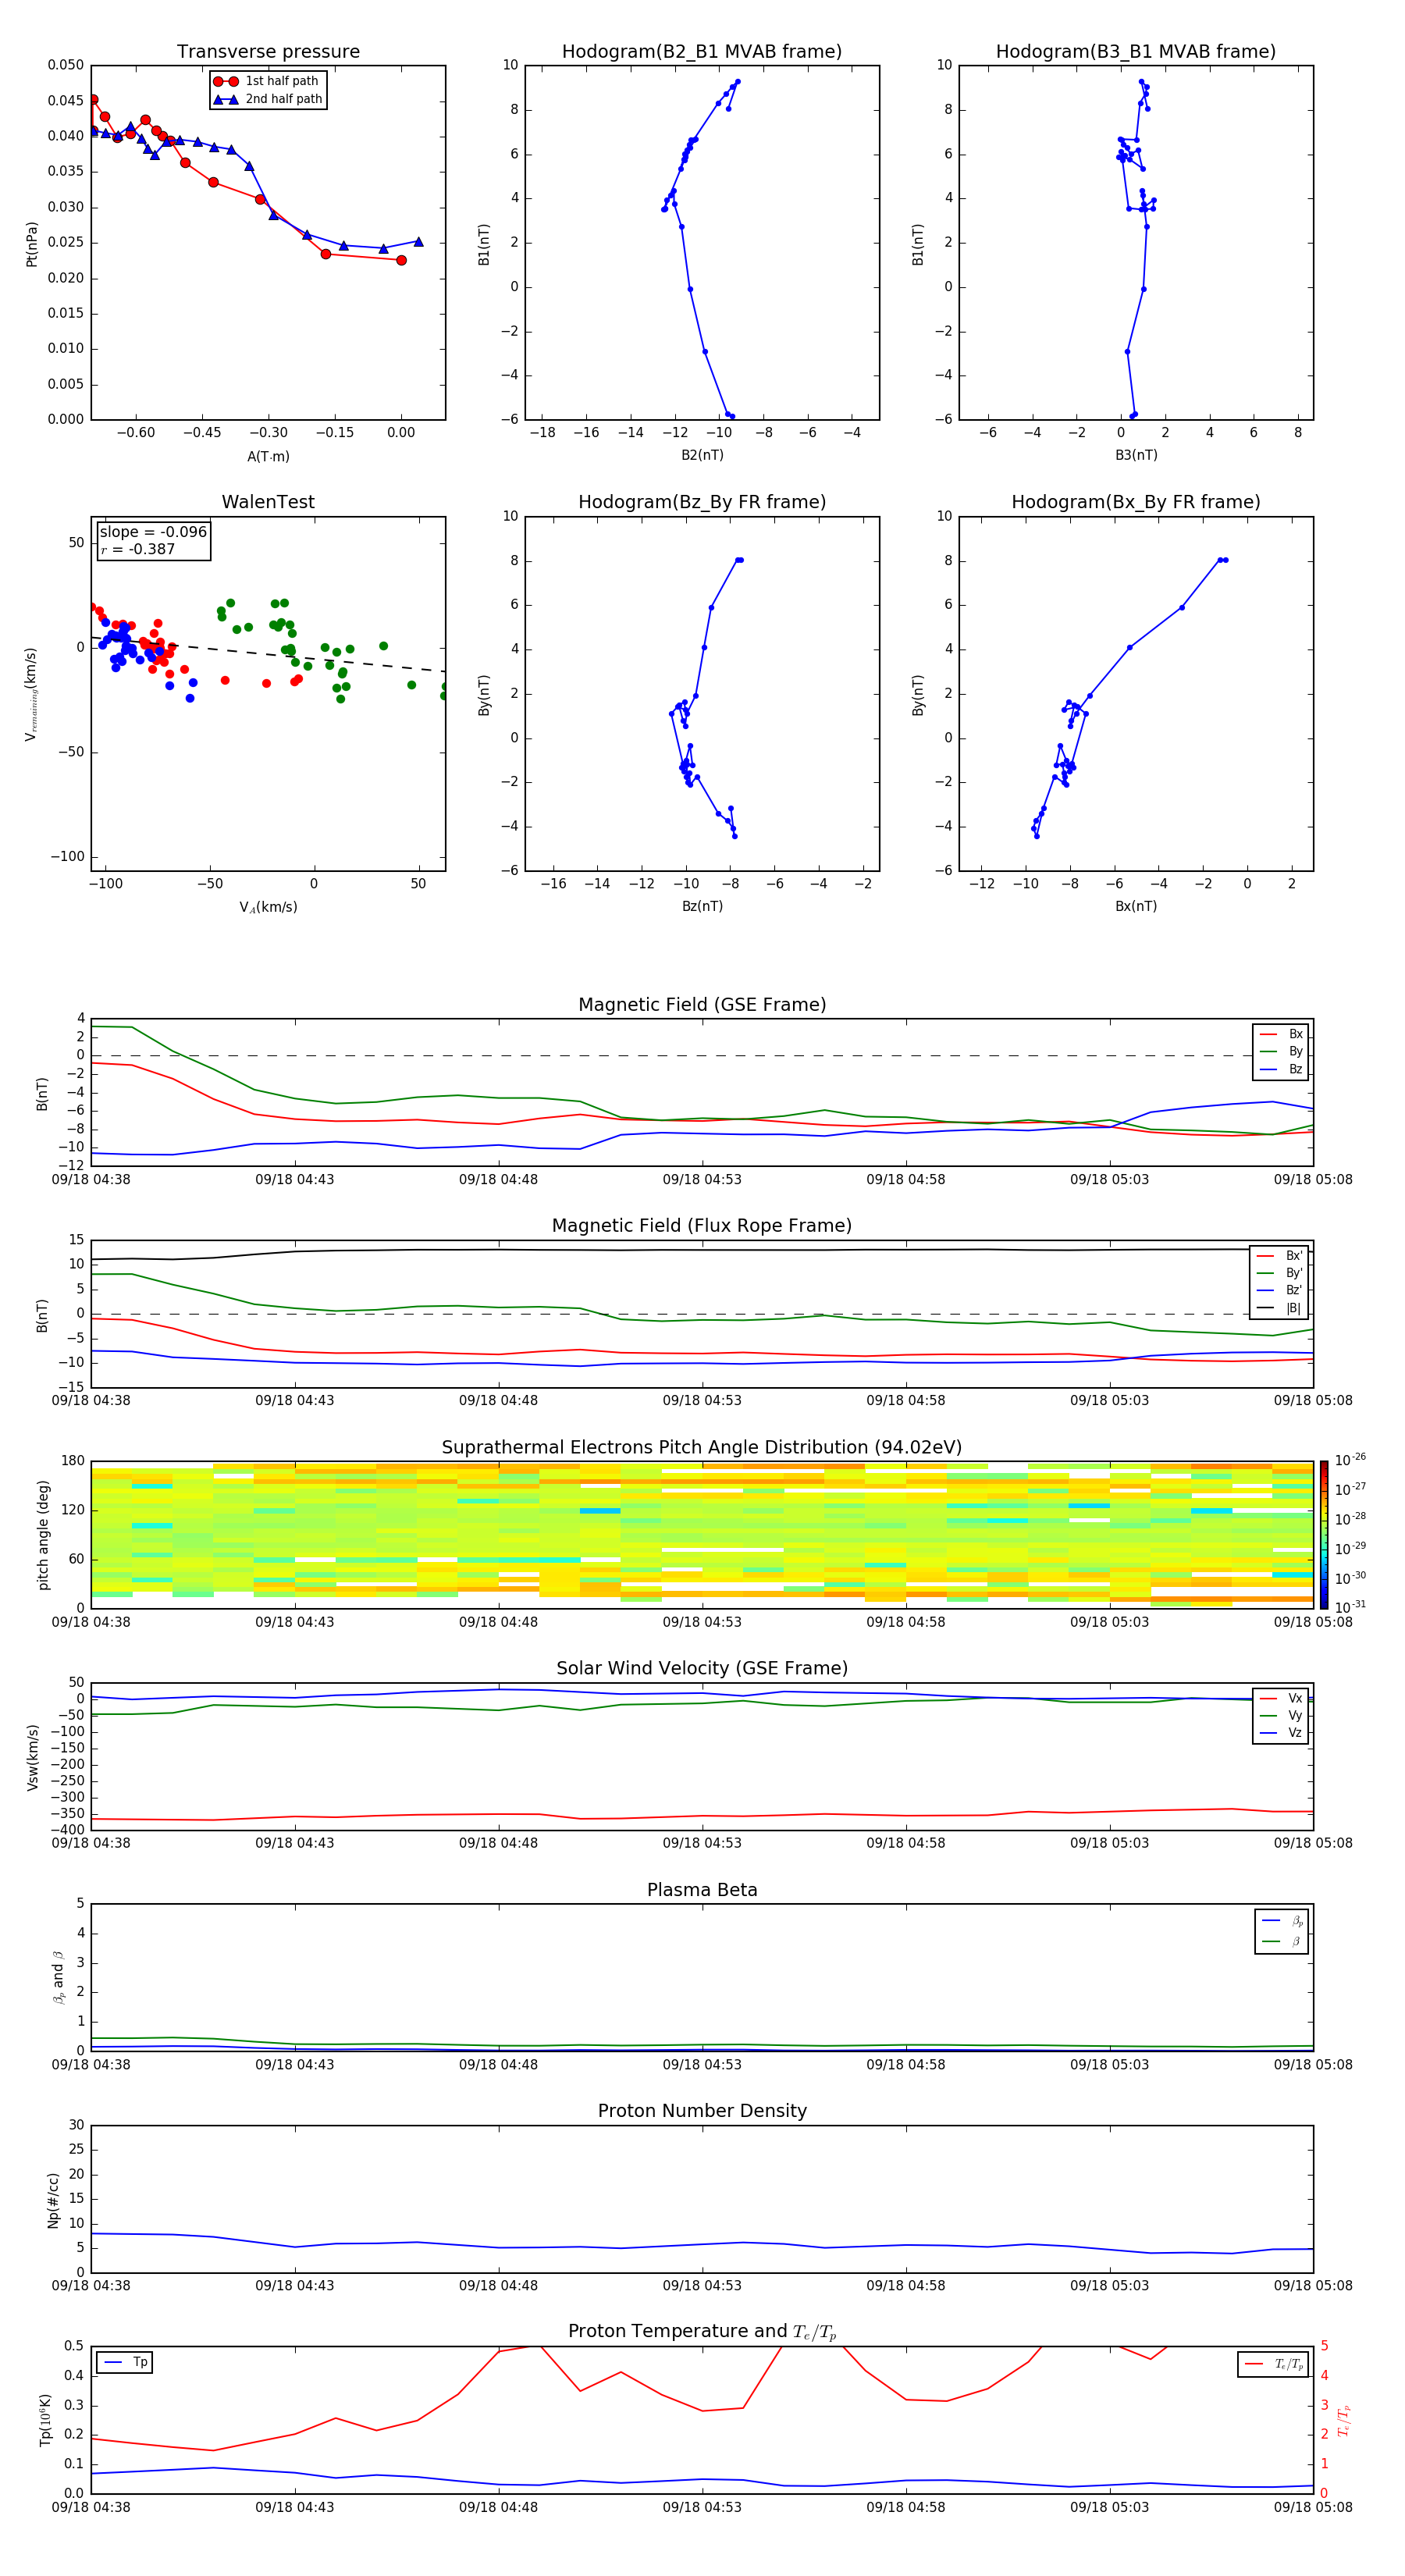This screenshot has height=2576, width=1405.
Task: Select the βp entry in Plasma Beta legend
Action: (x=1282, y=1921)
